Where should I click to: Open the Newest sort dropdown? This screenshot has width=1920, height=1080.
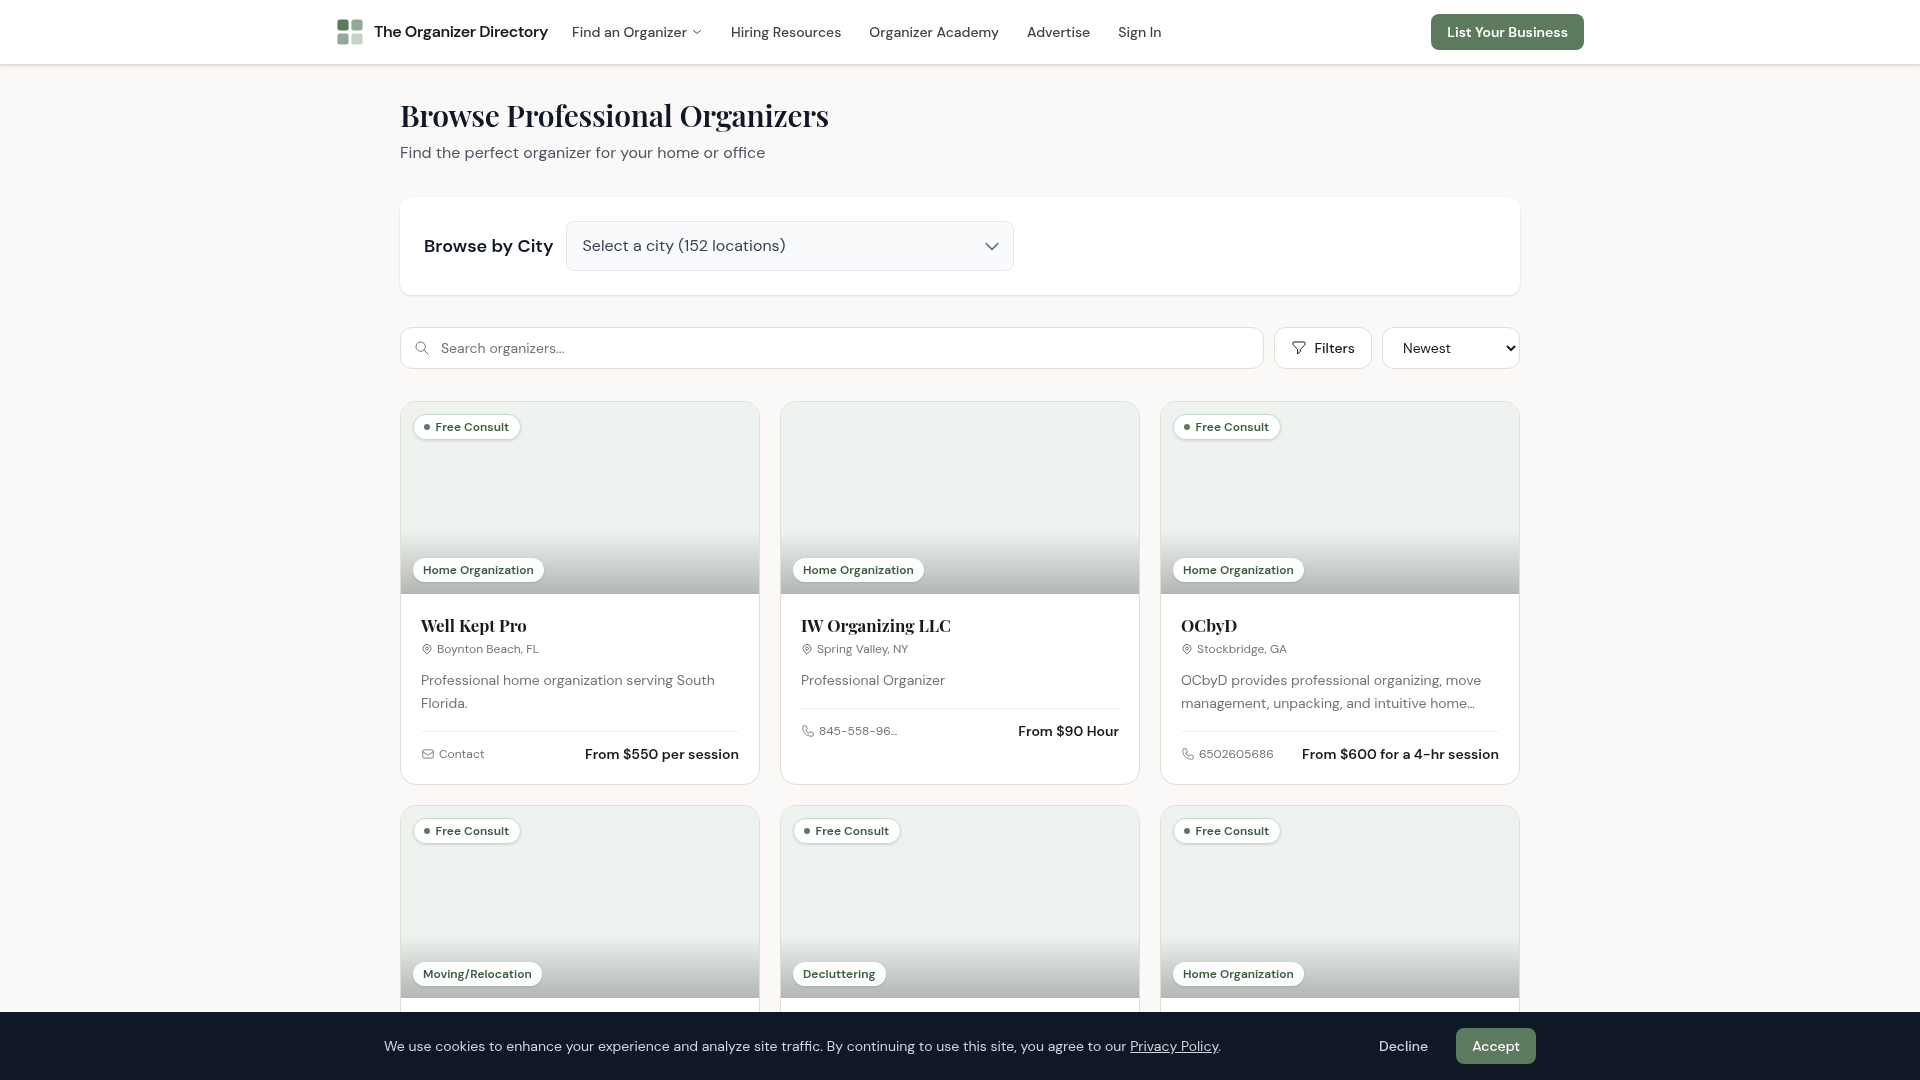[x=1451, y=348]
